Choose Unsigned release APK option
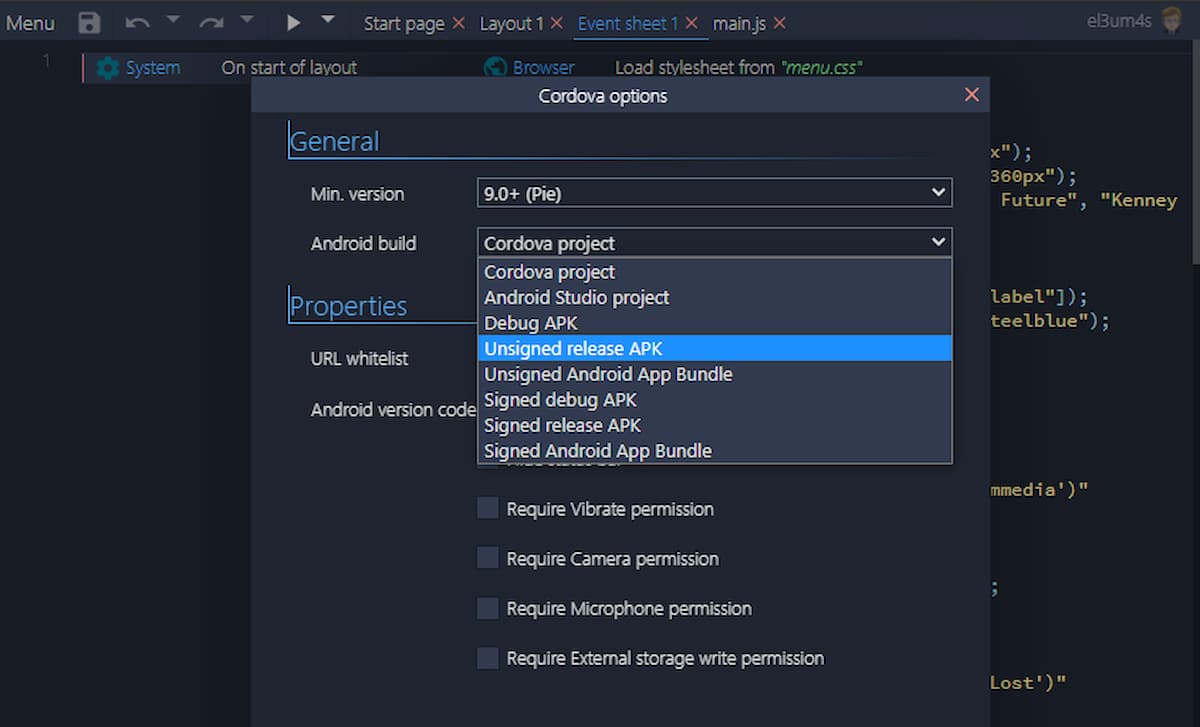The height and width of the screenshot is (727, 1200). [x=714, y=348]
